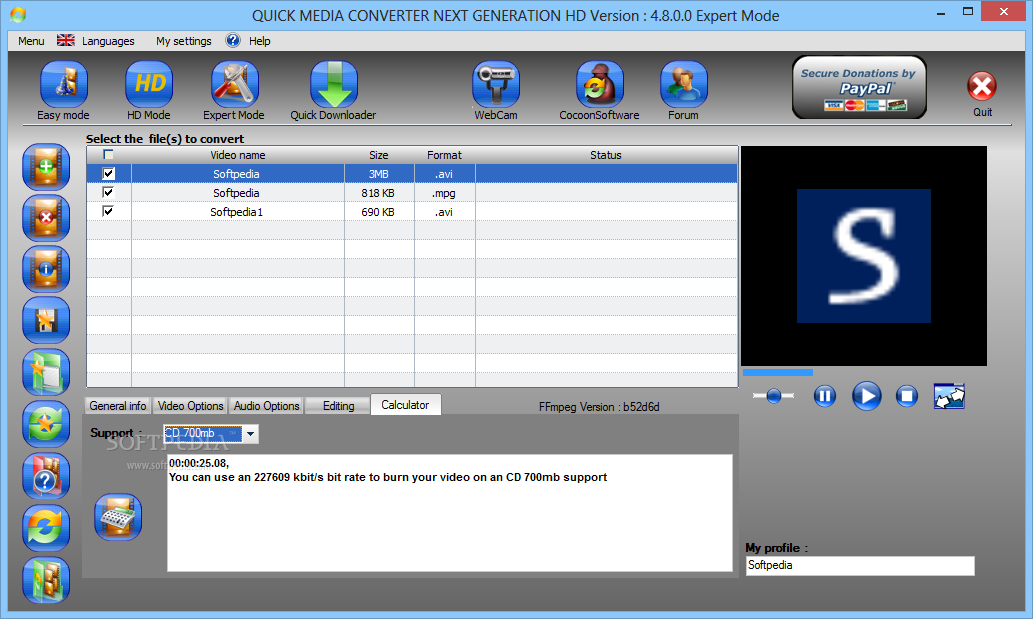The height and width of the screenshot is (619, 1033).
Task: Open the Menu menu
Action: click(31, 41)
